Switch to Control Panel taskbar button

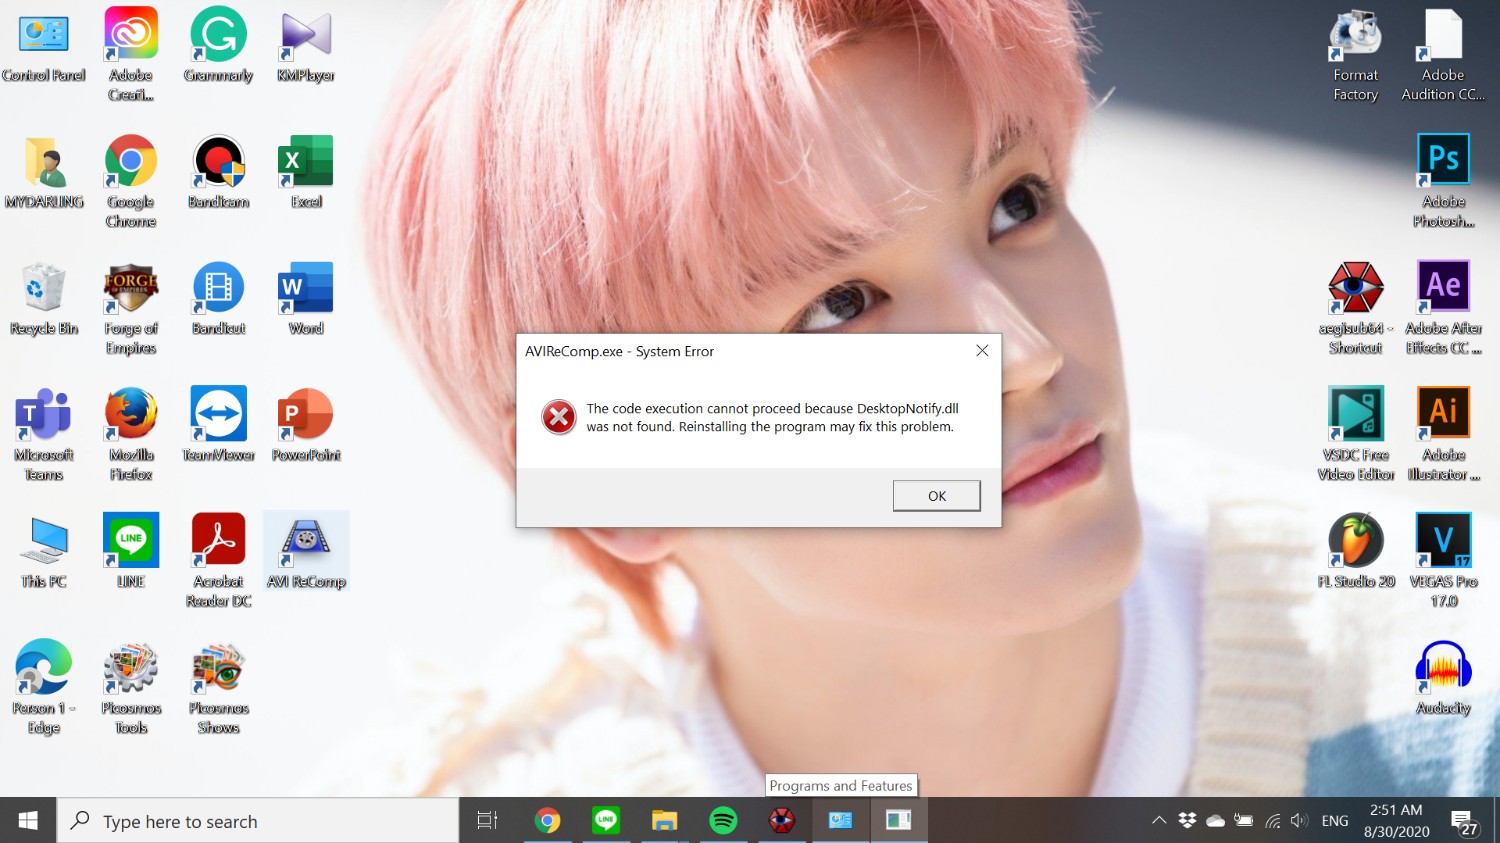(840, 820)
